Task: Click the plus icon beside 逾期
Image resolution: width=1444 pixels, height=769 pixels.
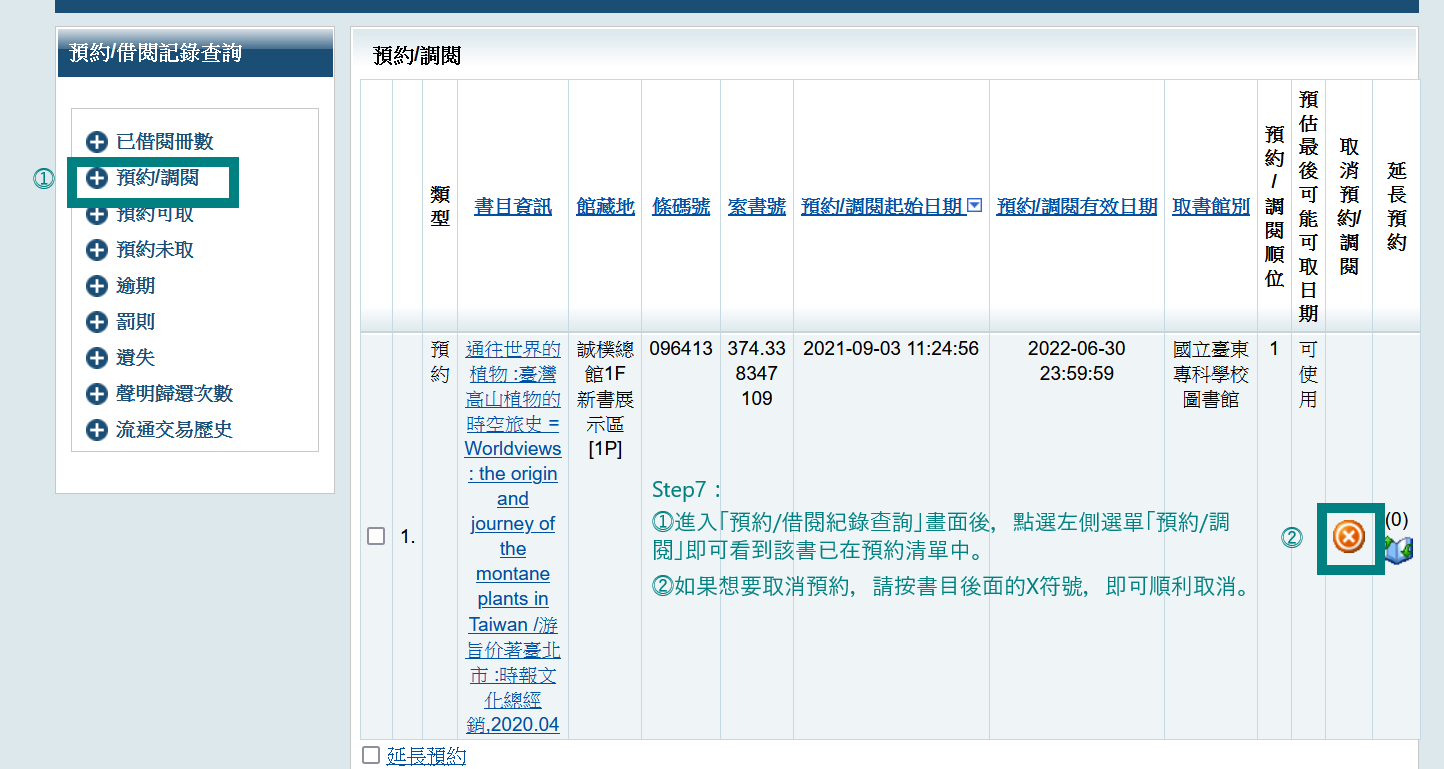Action: tap(97, 286)
